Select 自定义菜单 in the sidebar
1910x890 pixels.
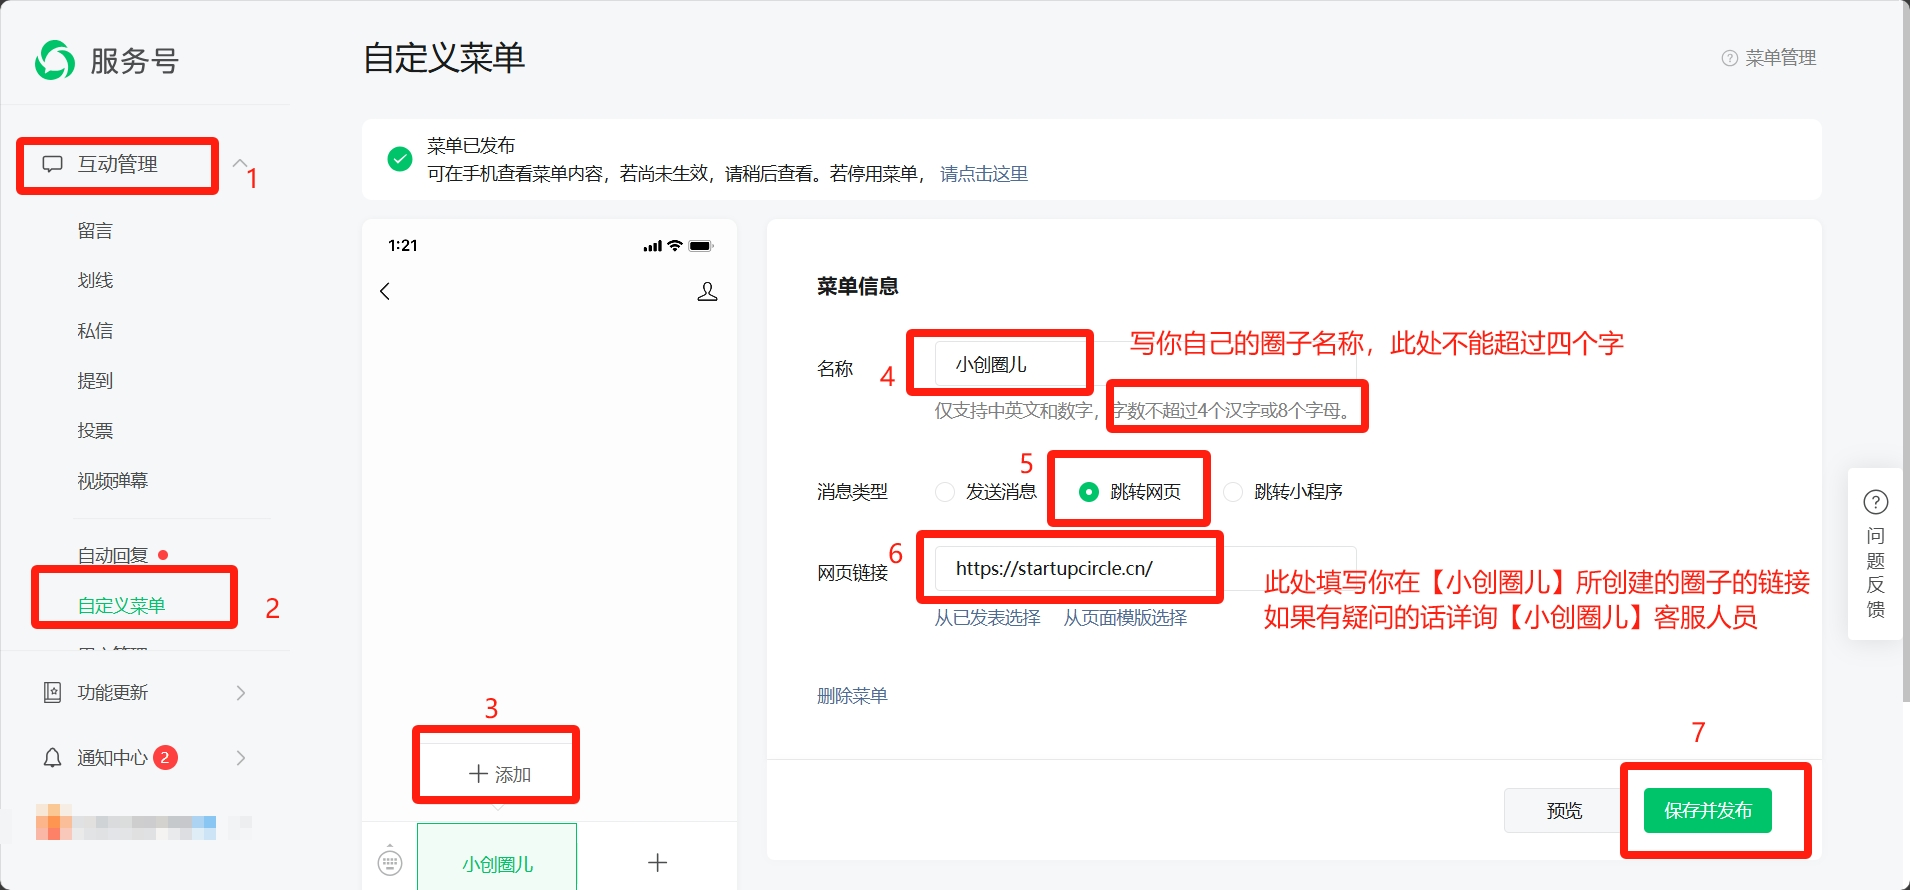click(x=121, y=605)
